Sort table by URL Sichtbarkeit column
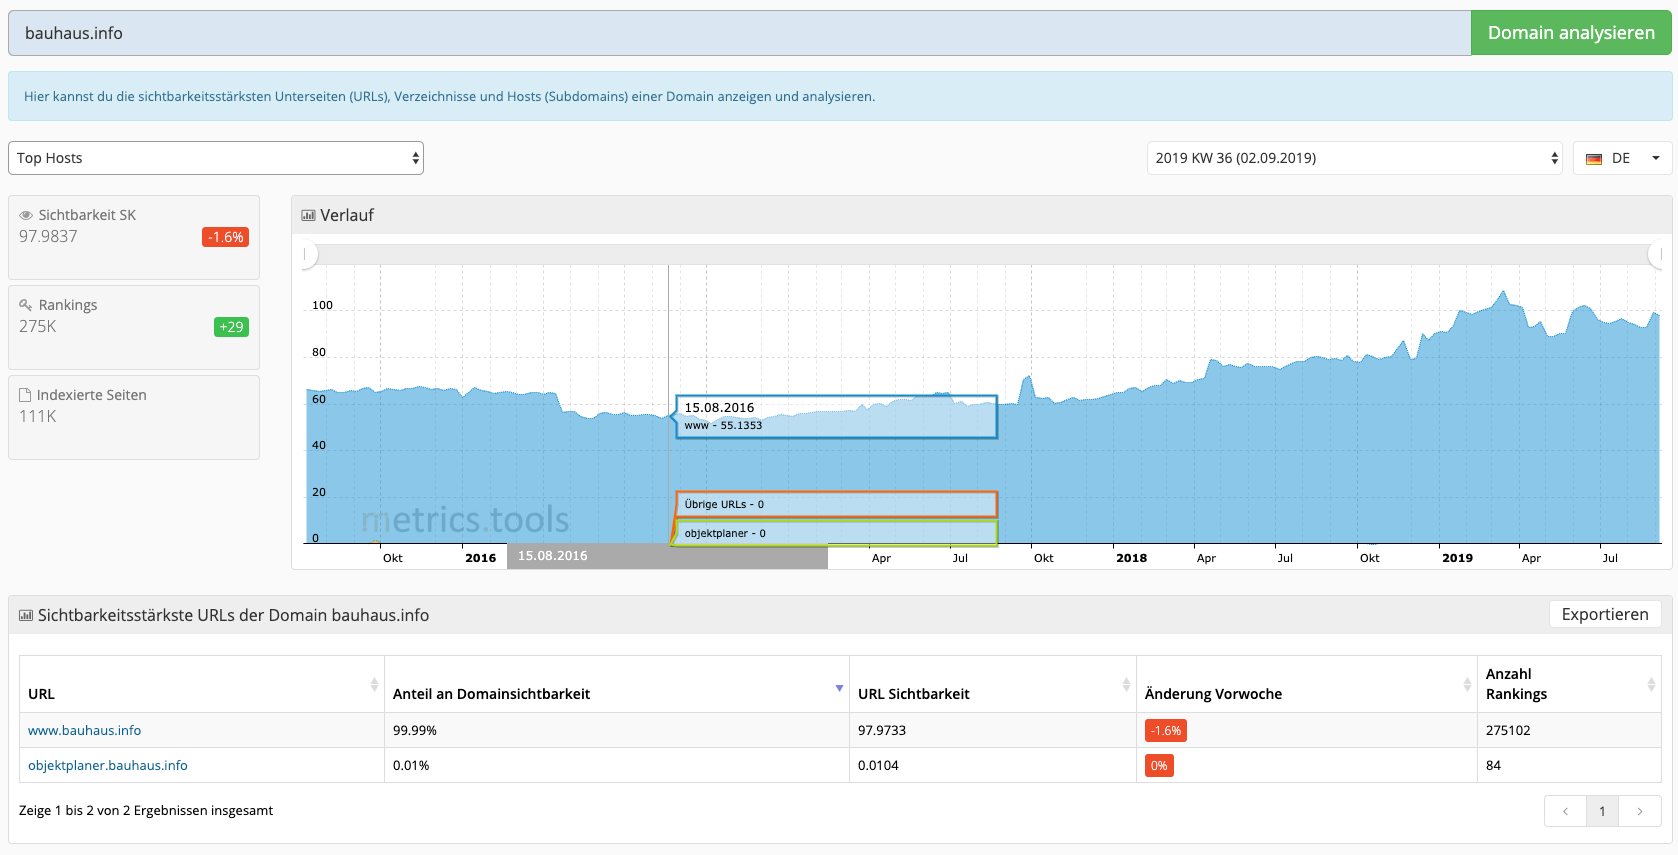The width and height of the screenshot is (1678, 855). 993,684
